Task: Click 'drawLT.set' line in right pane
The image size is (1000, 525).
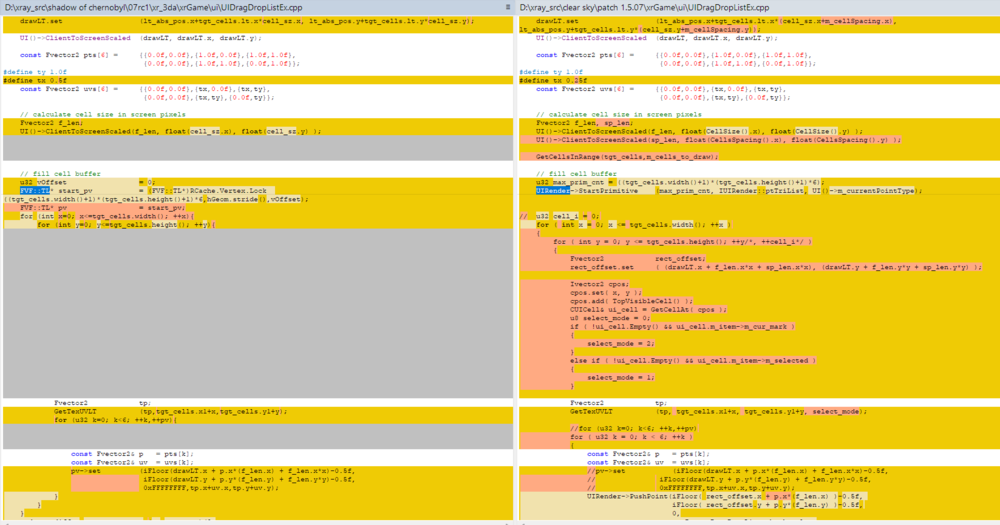Action: 760,21
